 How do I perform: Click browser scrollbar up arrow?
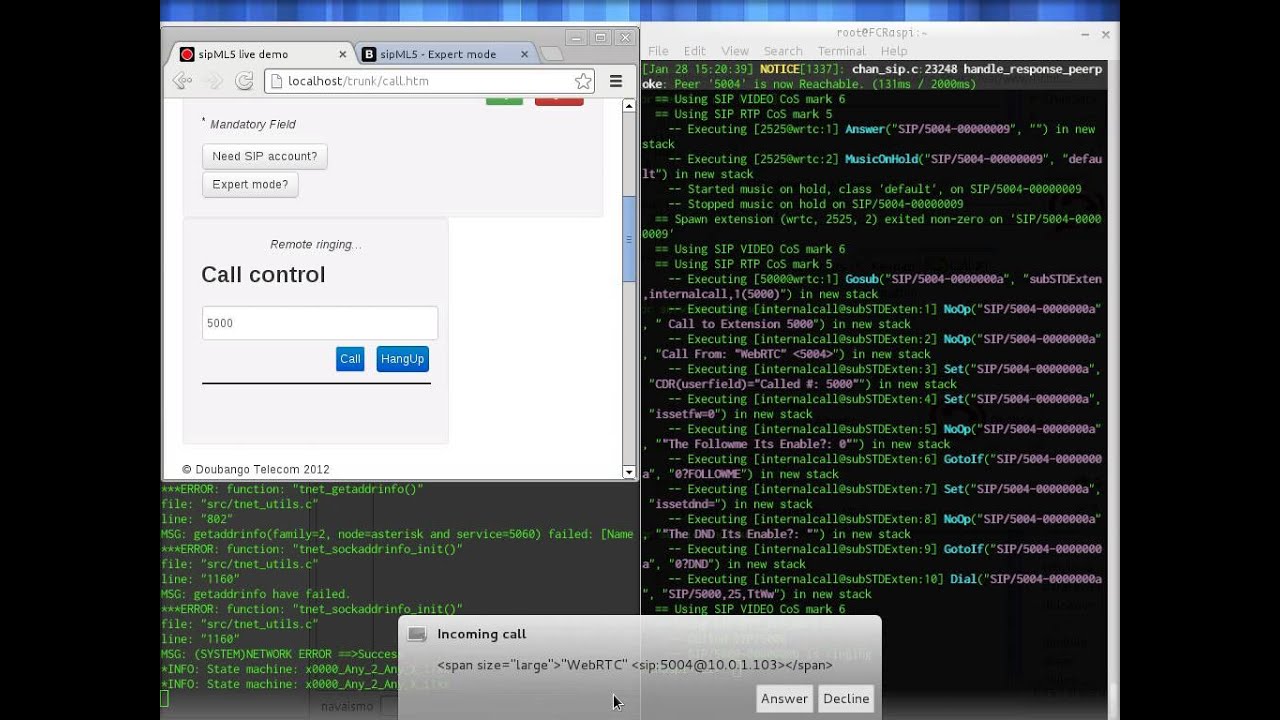[x=629, y=106]
